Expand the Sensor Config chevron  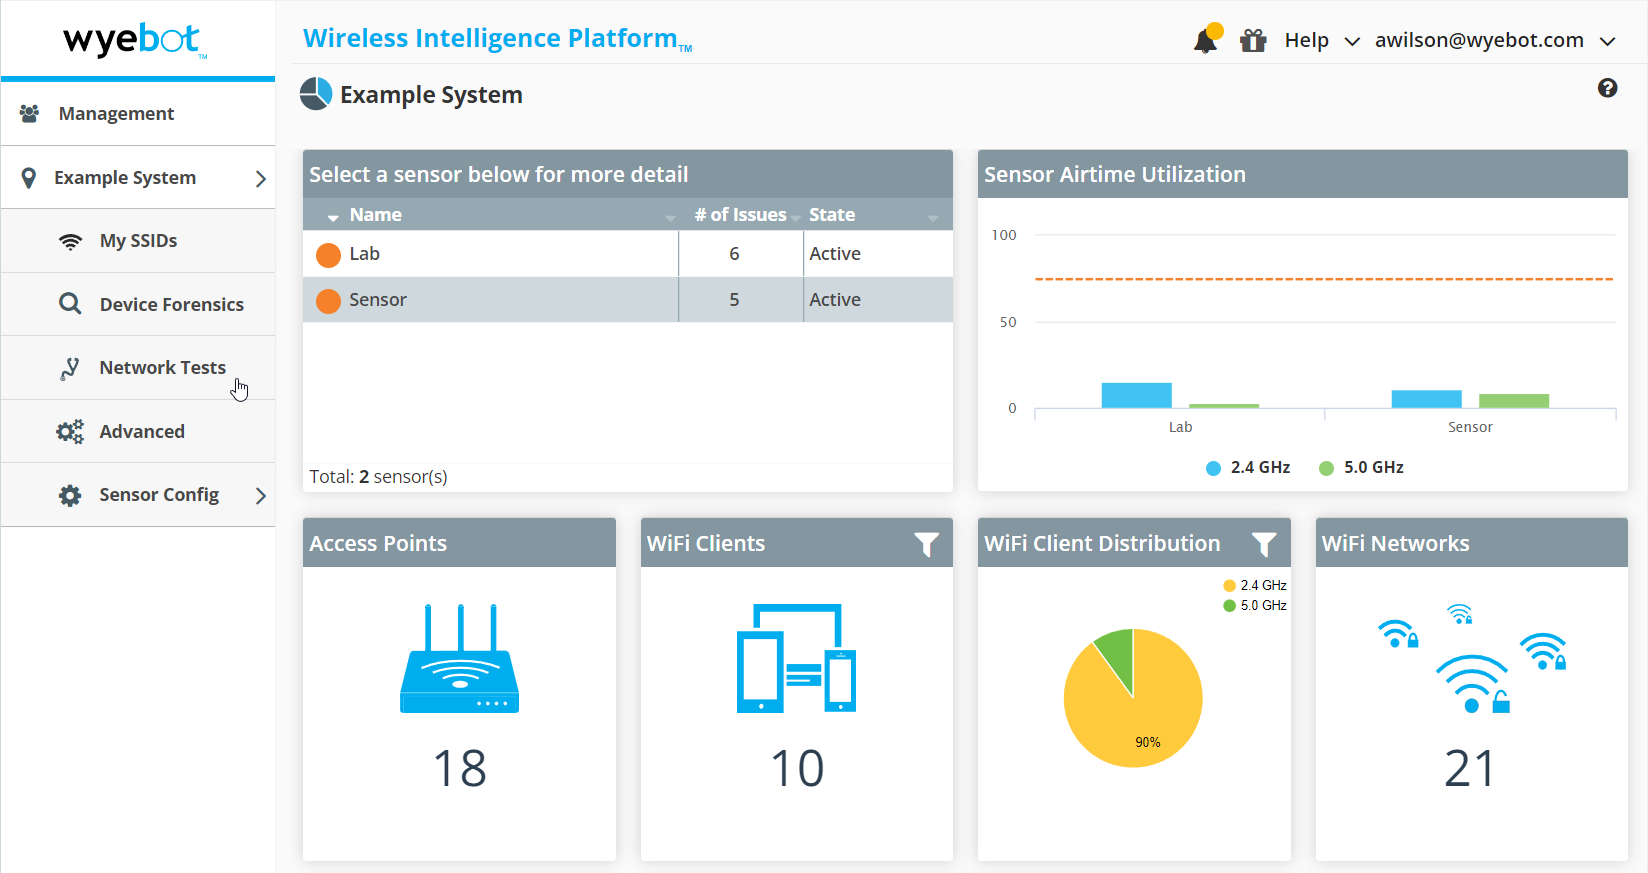261,495
